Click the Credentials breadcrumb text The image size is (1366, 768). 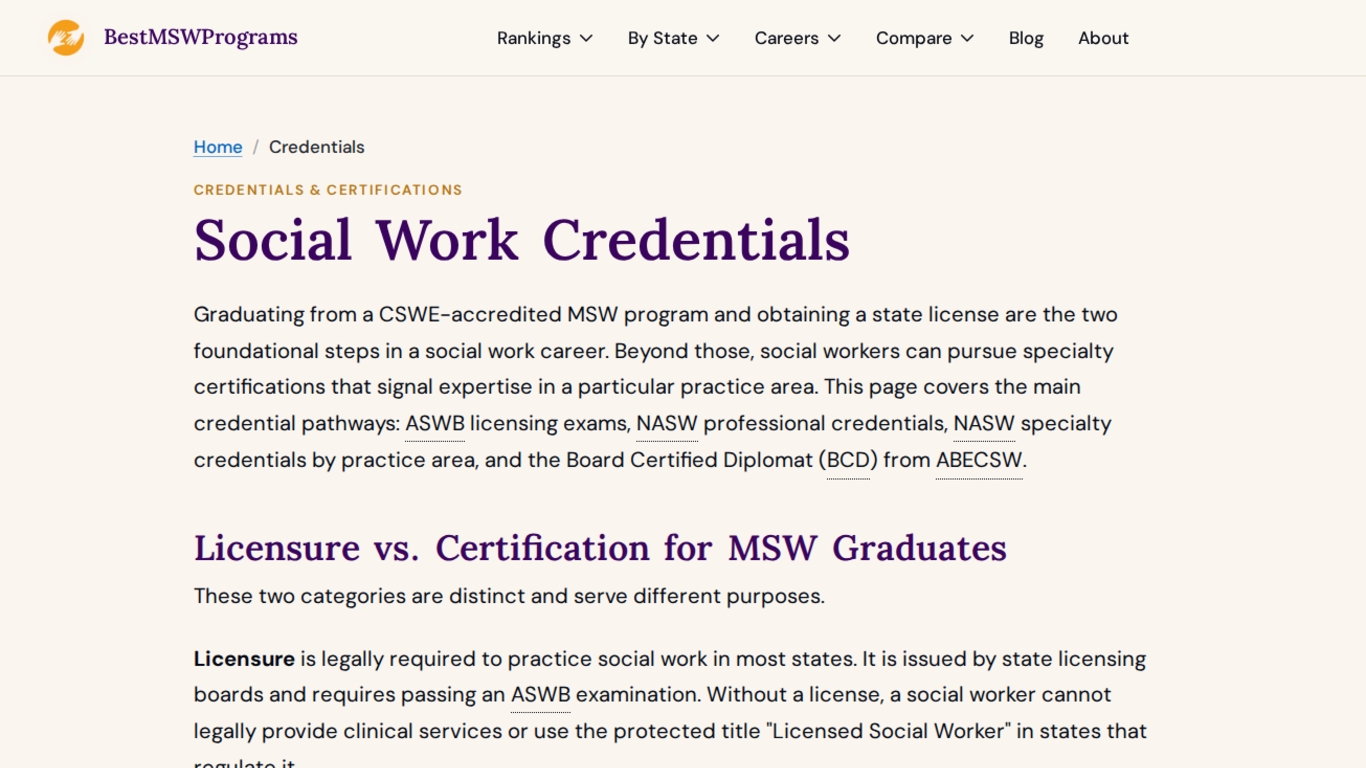[317, 147]
